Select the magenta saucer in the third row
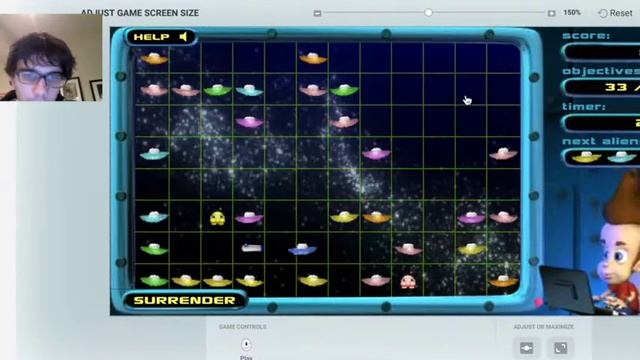 tap(249, 121)
